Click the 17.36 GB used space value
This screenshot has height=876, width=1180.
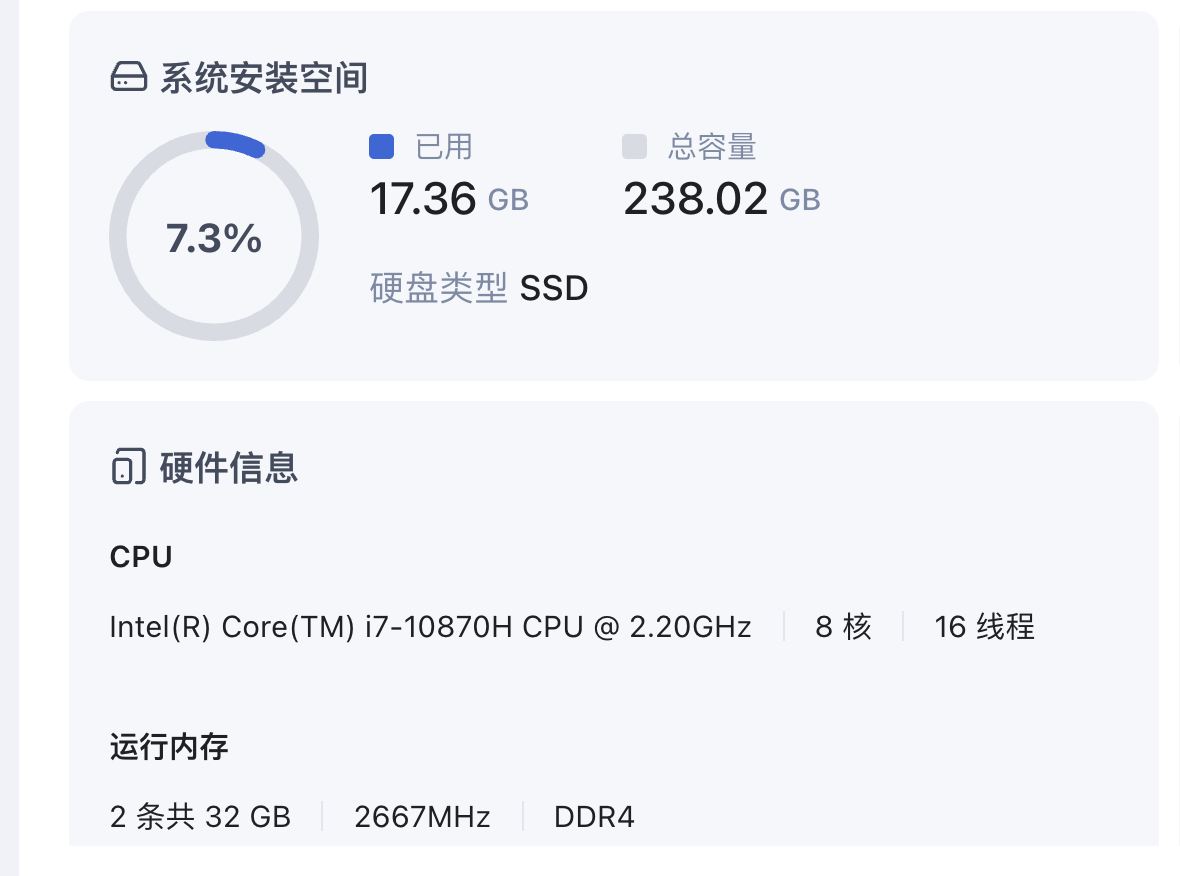[449, 199]
